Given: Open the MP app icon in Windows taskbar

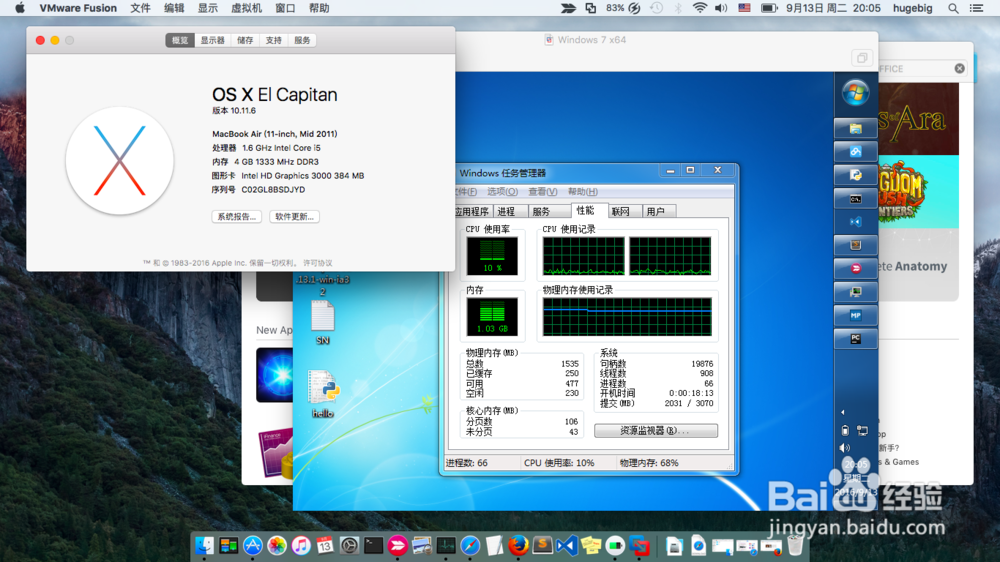Looking at the screenshot, I should 855,315.
